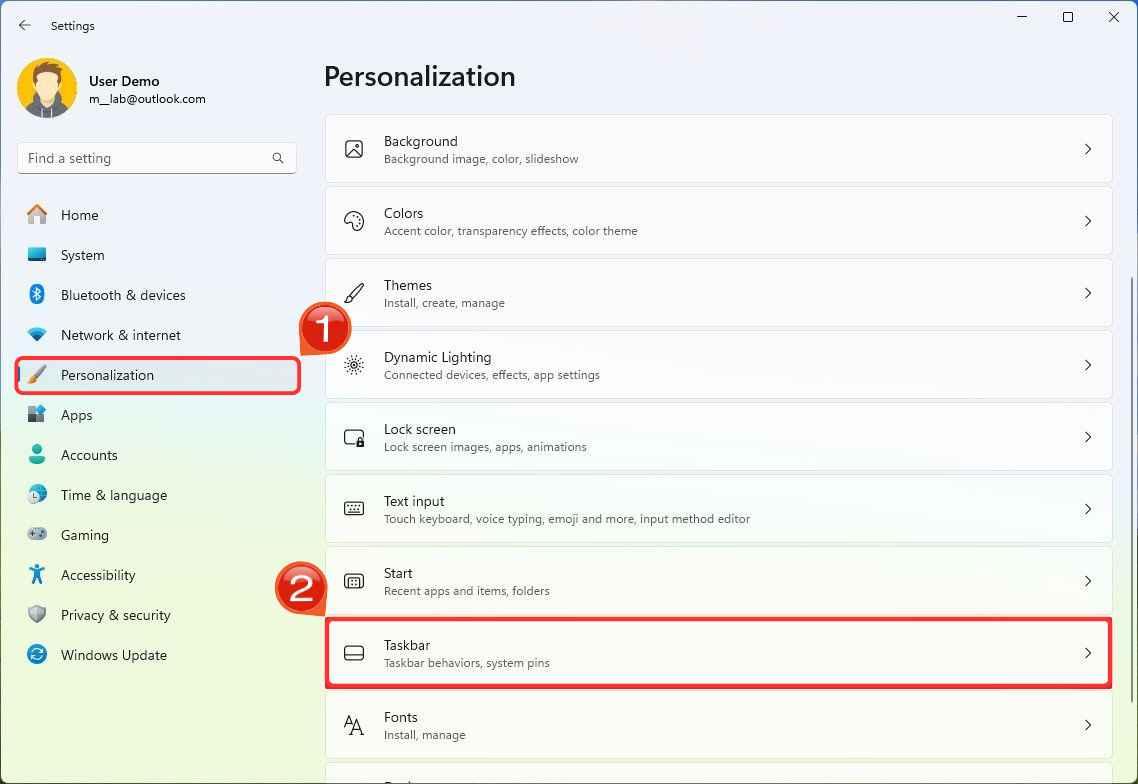Click the Network wifi icon
The height and width of the screenshot is (784, 1138).
(x=37, y=335)
